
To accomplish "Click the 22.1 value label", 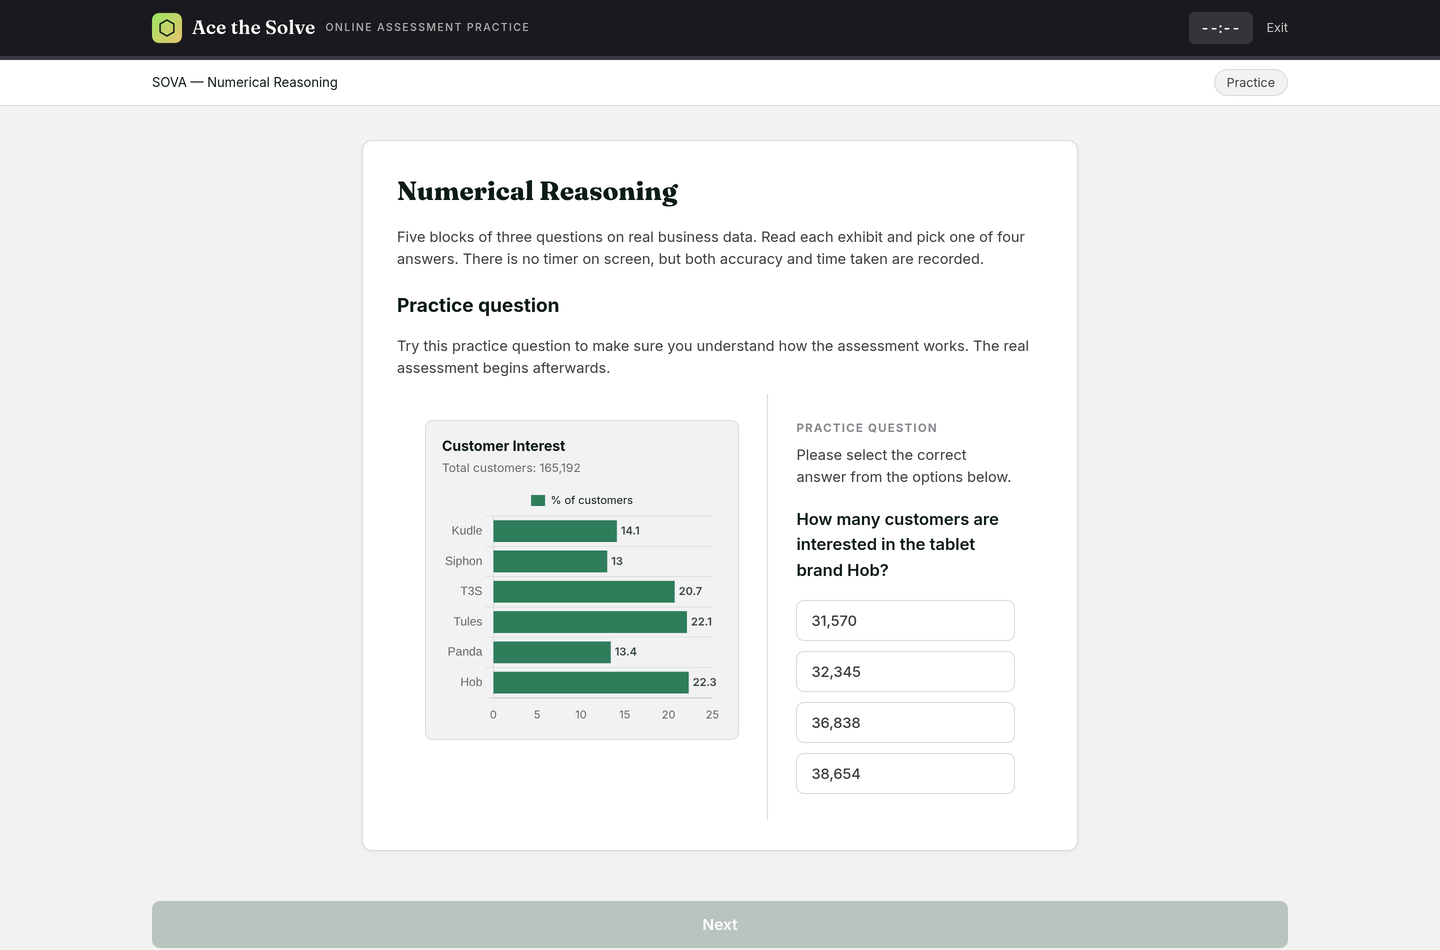I will coord(702,622).
